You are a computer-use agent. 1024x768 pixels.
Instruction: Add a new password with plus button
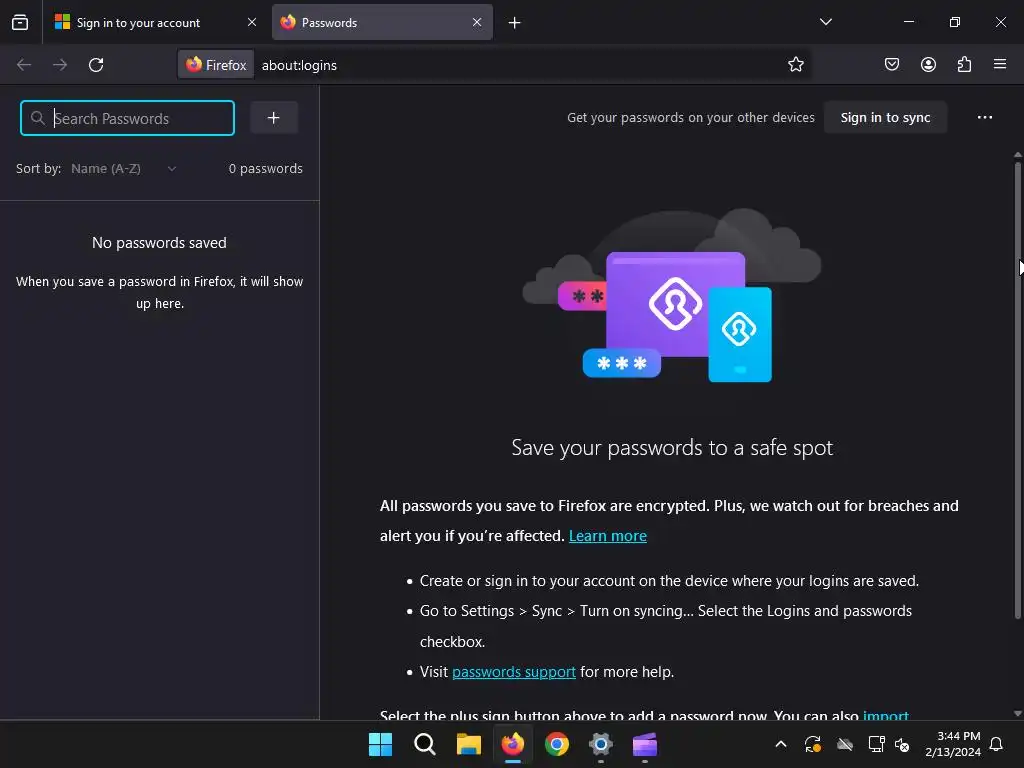point(274,118)
